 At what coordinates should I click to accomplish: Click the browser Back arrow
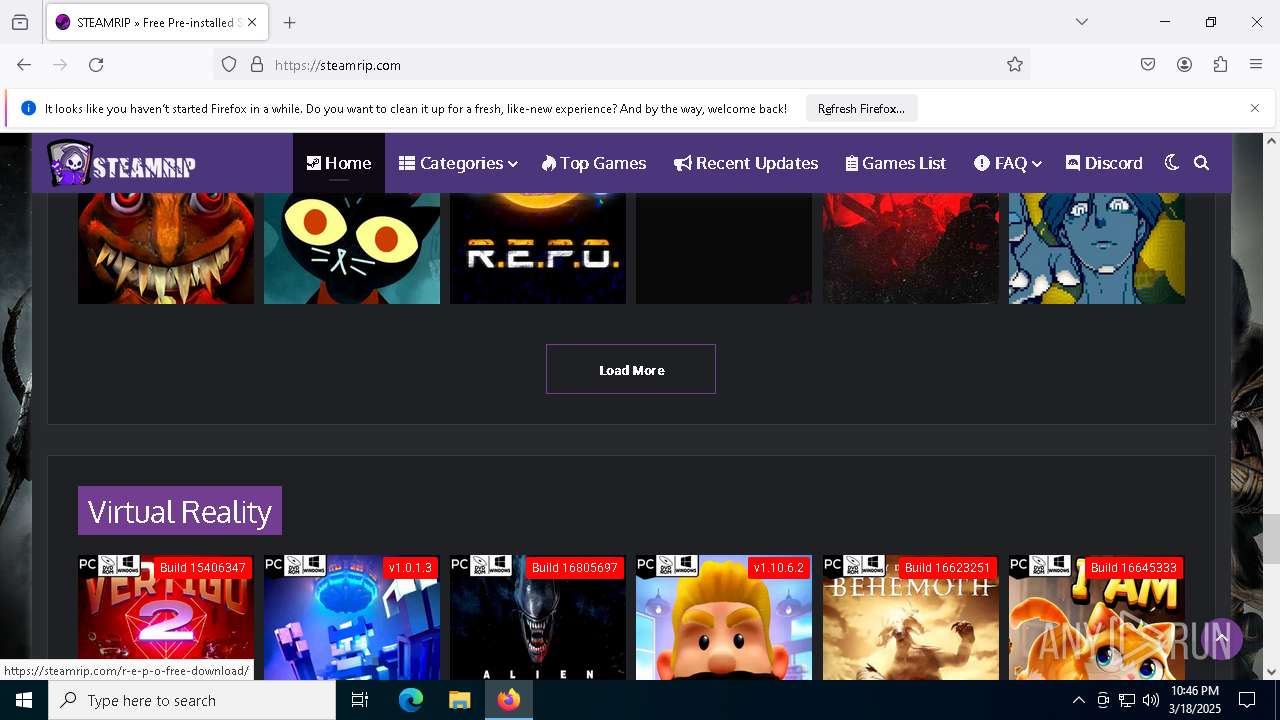click(x=24, y=65)
